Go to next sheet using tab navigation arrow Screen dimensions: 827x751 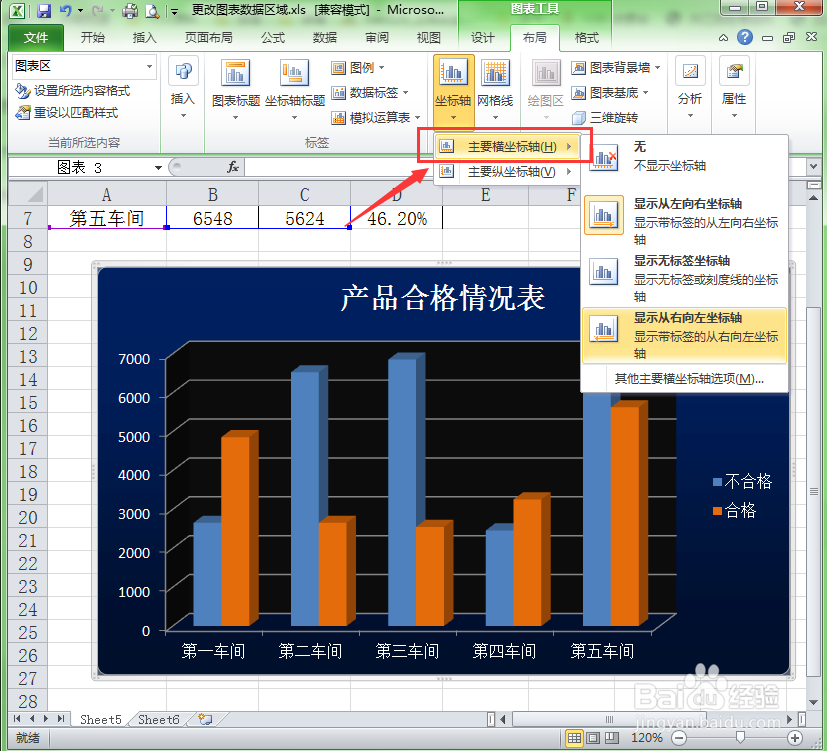(x=45, y=718)
